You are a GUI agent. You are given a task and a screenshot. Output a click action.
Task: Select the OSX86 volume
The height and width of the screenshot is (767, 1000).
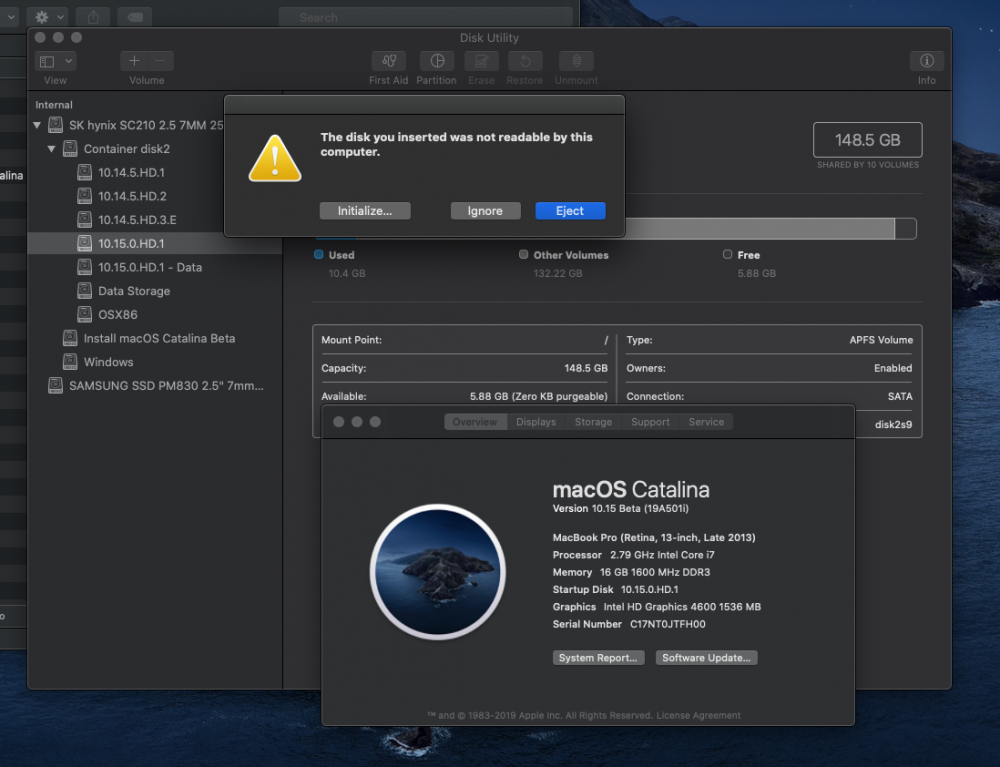[117, 314]
